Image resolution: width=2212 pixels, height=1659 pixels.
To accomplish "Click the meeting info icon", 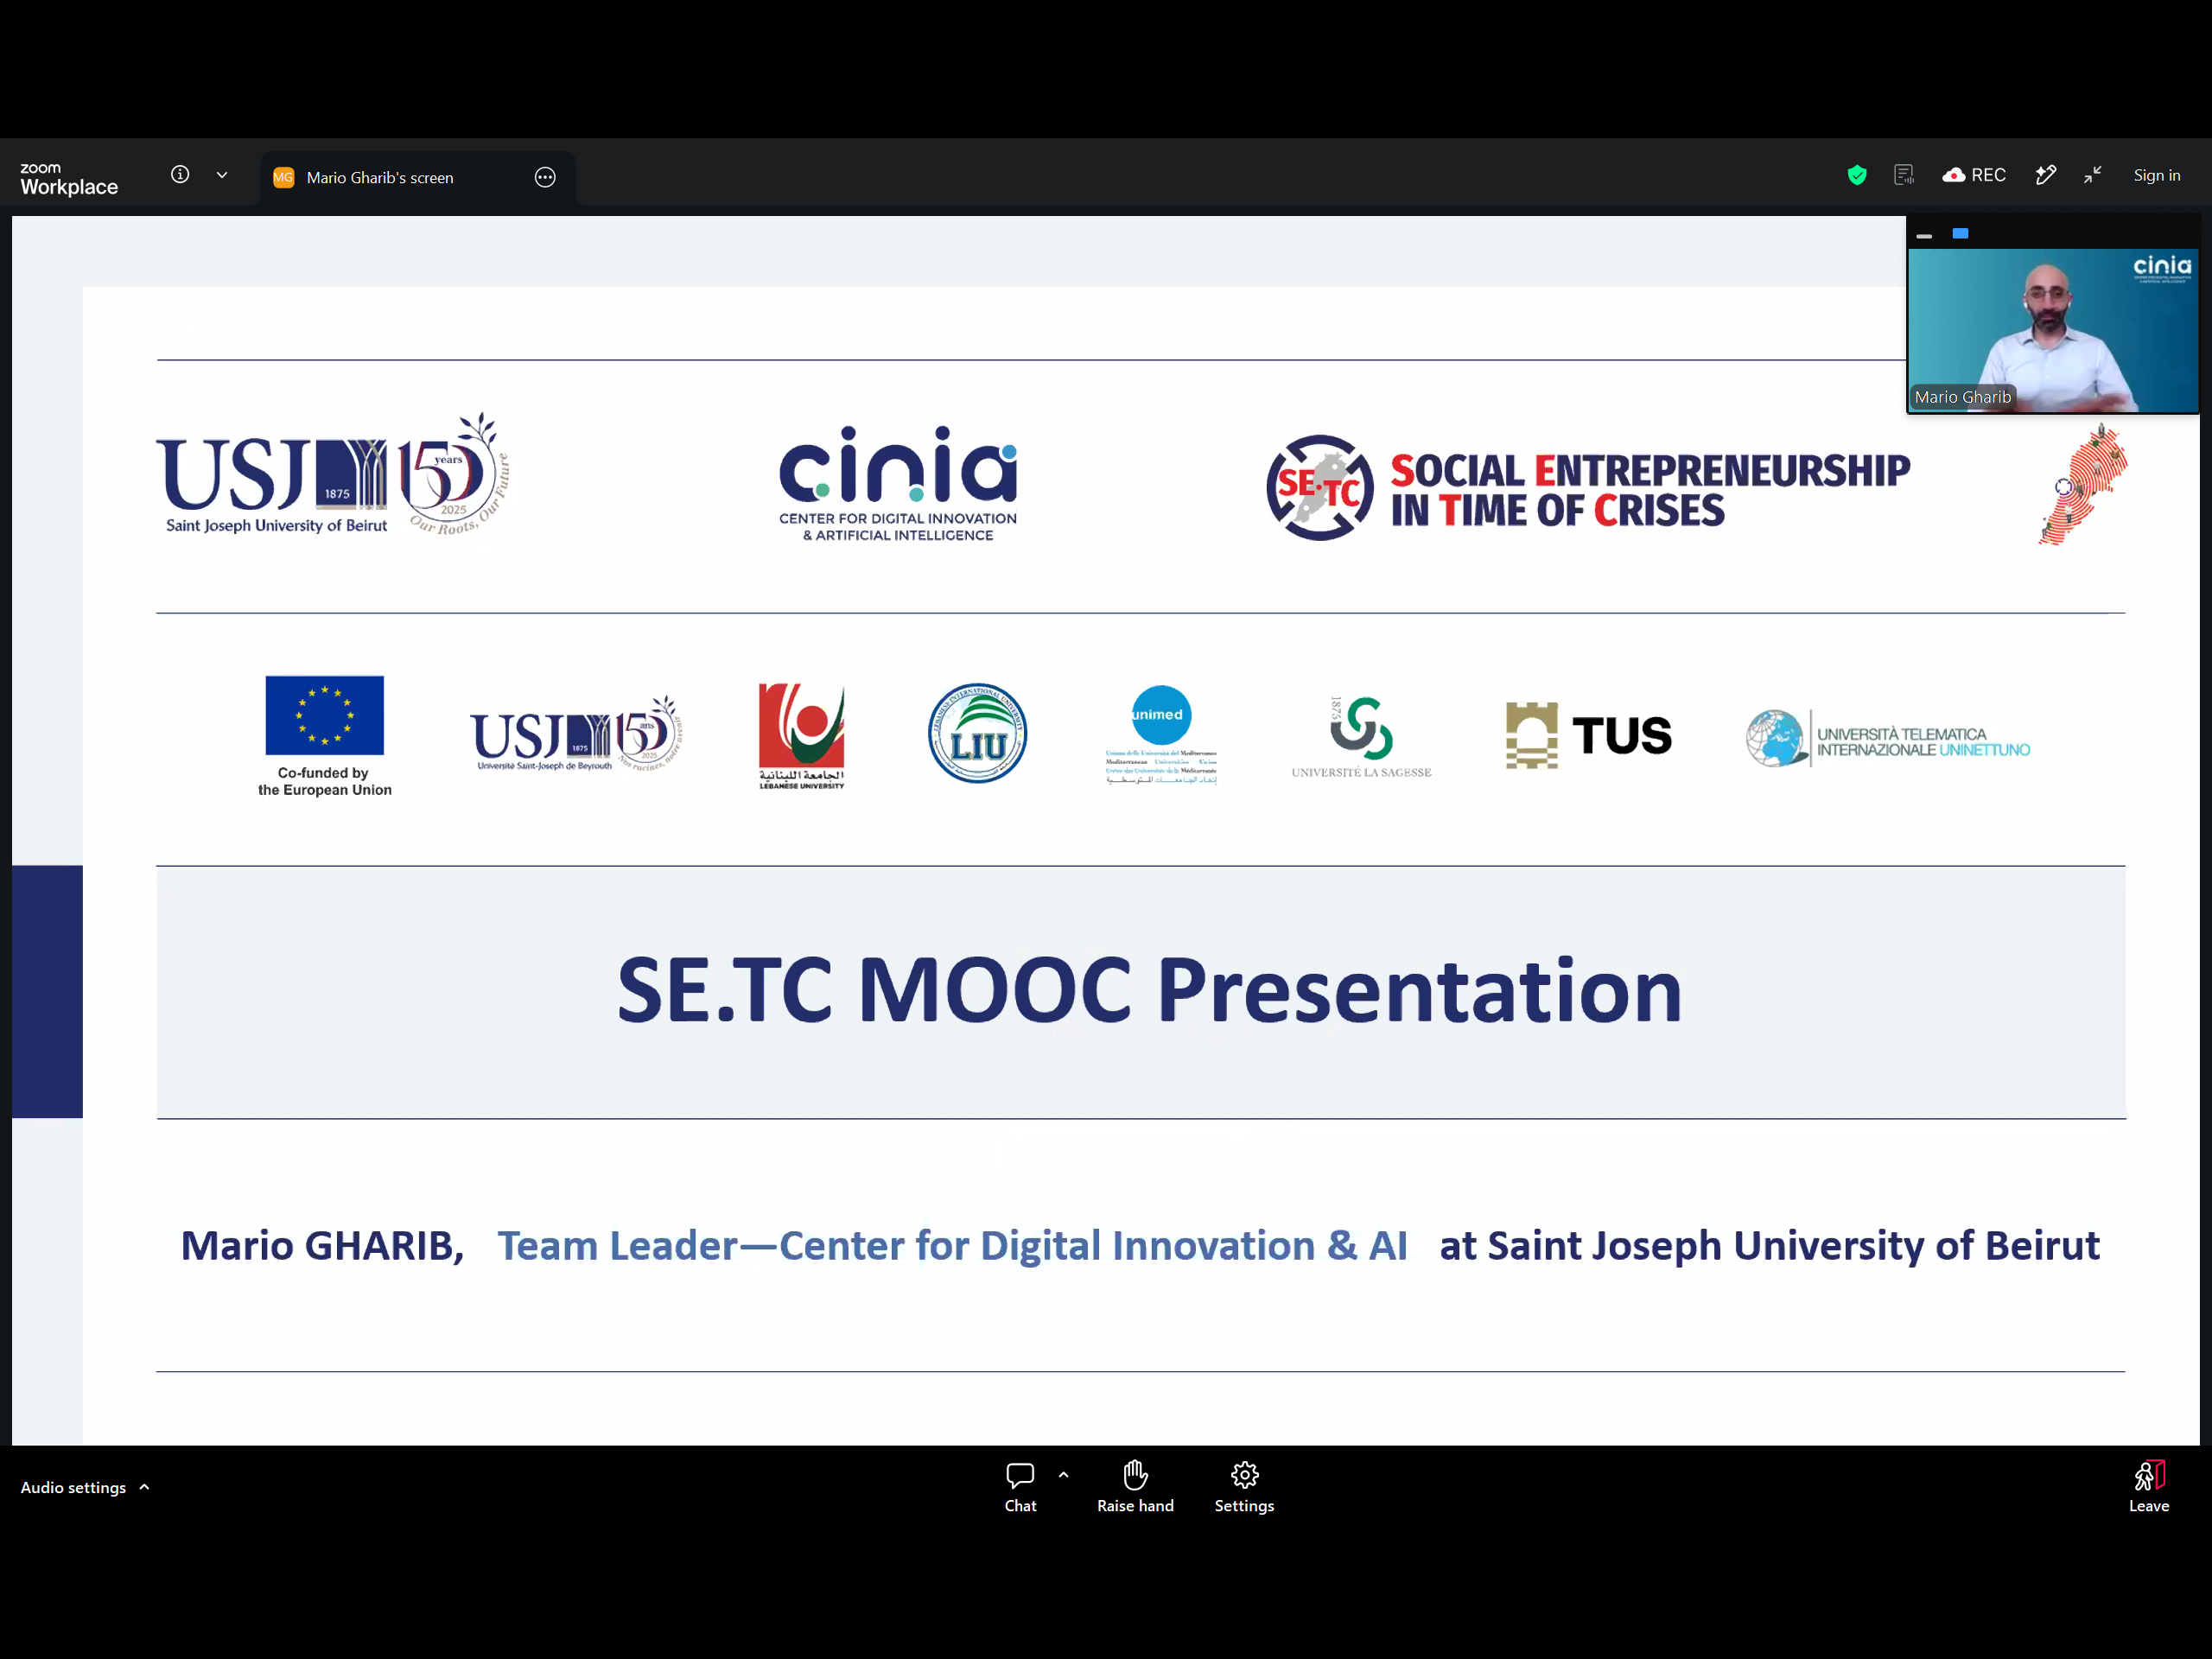I will (180, 175).
